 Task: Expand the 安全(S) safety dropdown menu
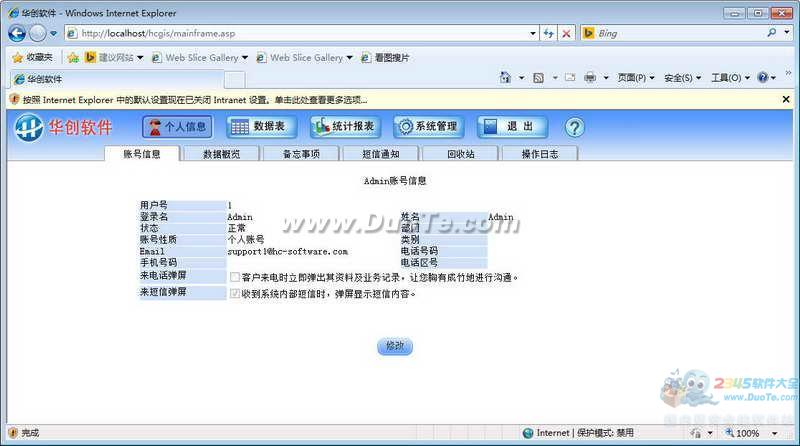click(x=682, y=78)
